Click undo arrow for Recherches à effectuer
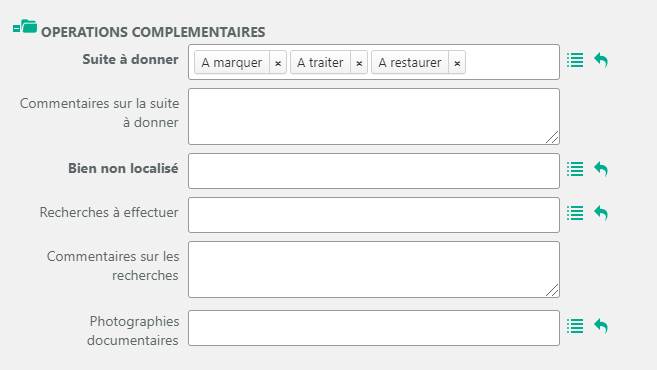The width and height of the screenshot is (657, 370). pyautogui.click(x=601, y=213)
